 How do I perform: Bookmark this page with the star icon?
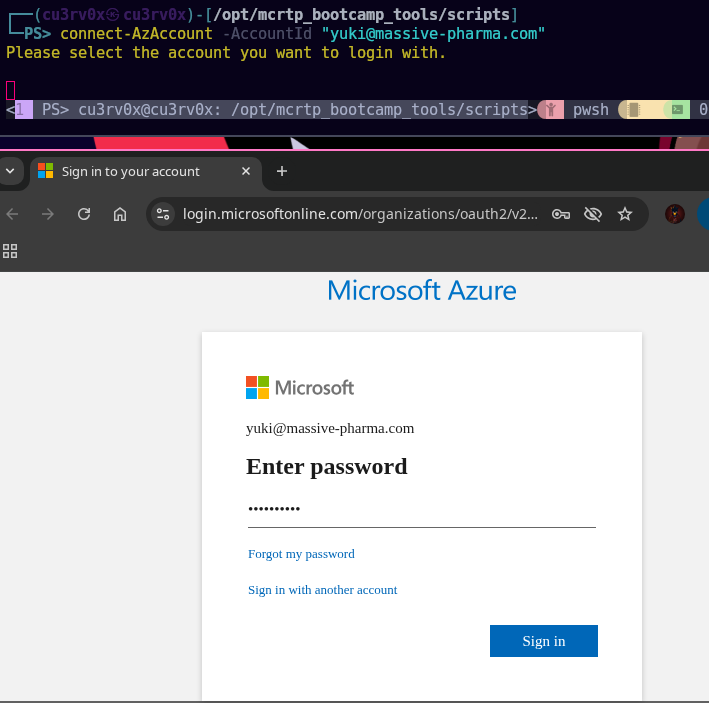pyautogui.click(x=625, y=214)
